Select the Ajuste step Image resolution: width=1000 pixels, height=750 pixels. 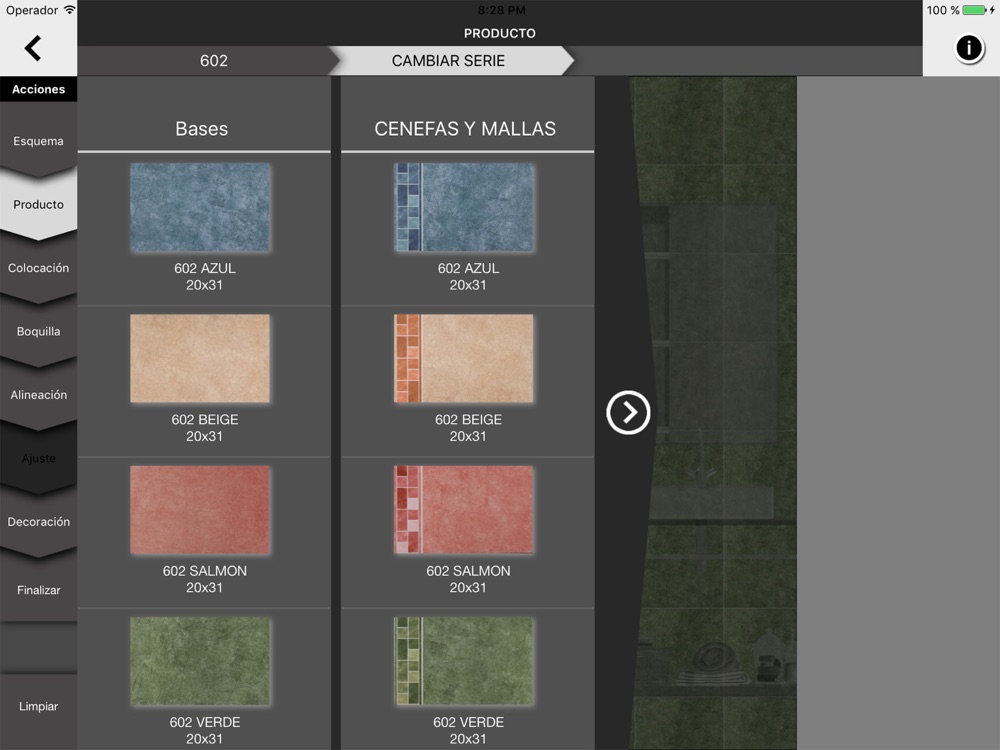38,458
